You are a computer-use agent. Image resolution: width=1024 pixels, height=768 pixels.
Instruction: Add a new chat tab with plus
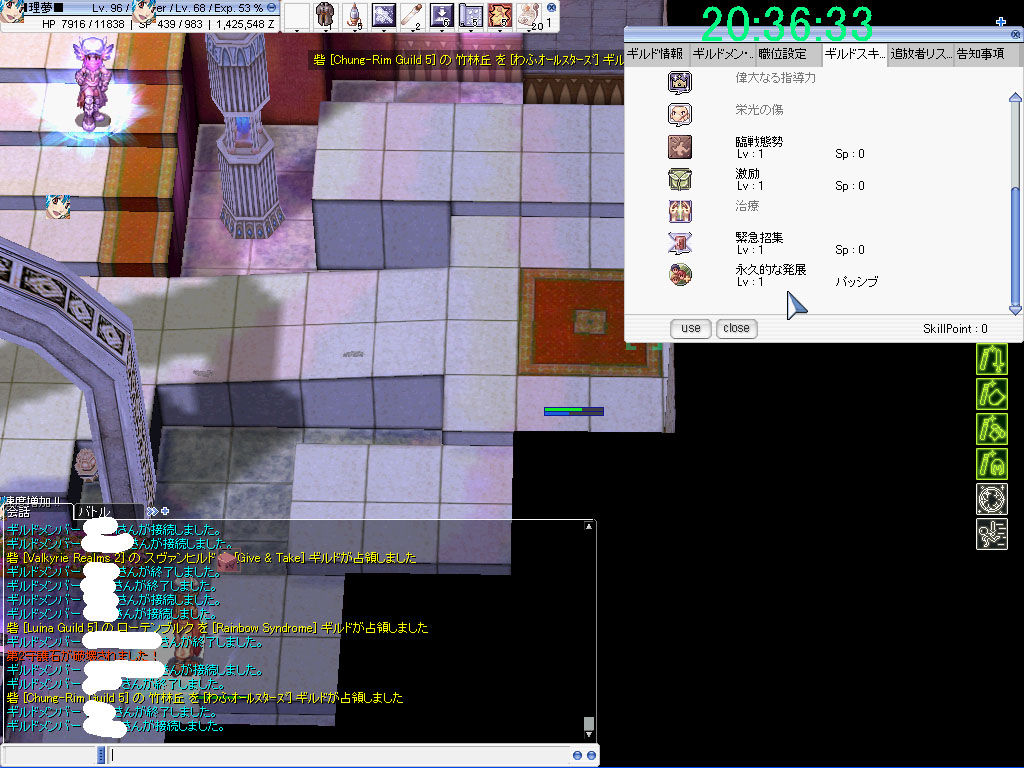pyautogui.click(x=165, y=511)
